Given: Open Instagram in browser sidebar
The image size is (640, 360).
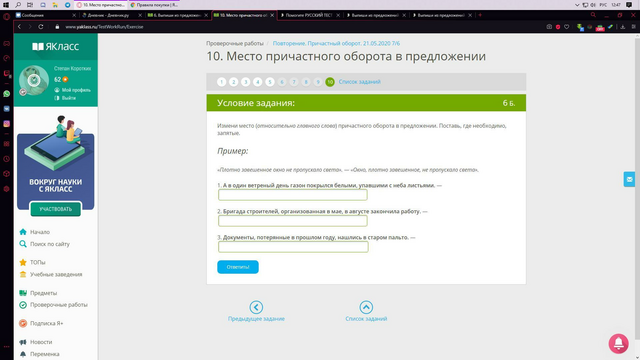Looking at the screenshot, I should click(x=7, y=124).
